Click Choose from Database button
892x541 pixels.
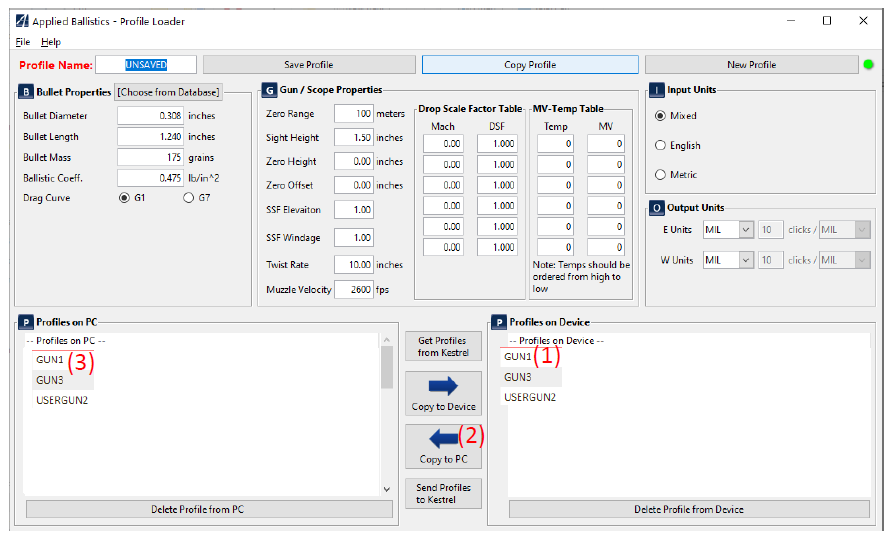coord(168,92)
